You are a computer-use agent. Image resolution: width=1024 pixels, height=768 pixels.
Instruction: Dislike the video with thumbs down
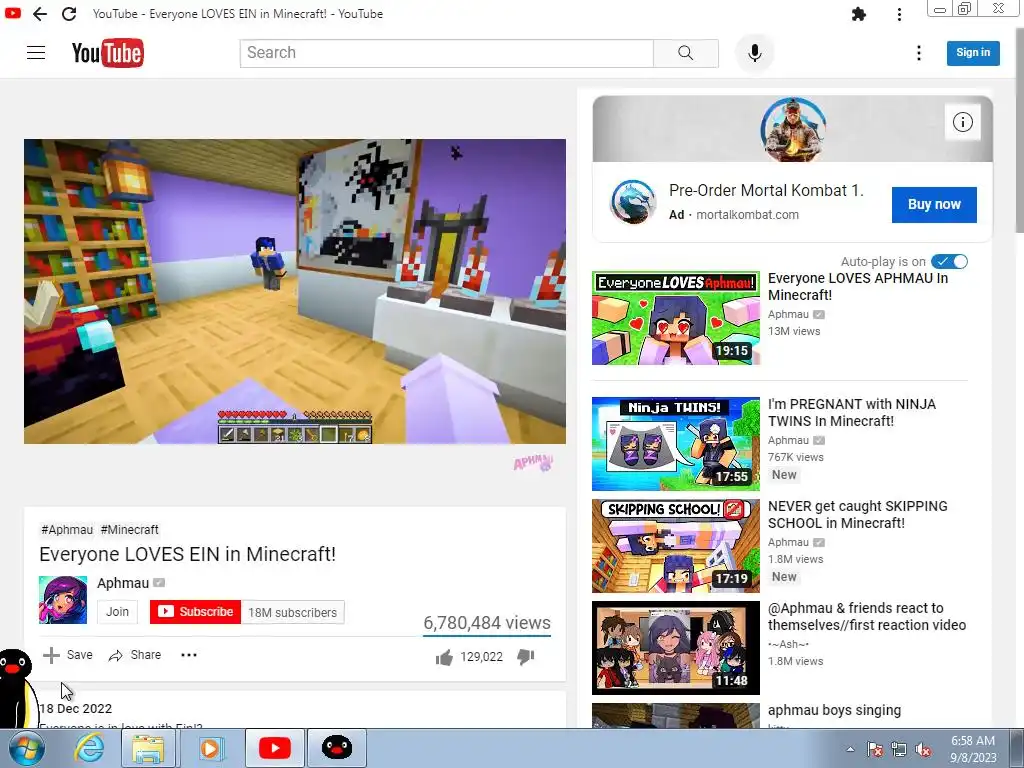click(x=526, y=657)
